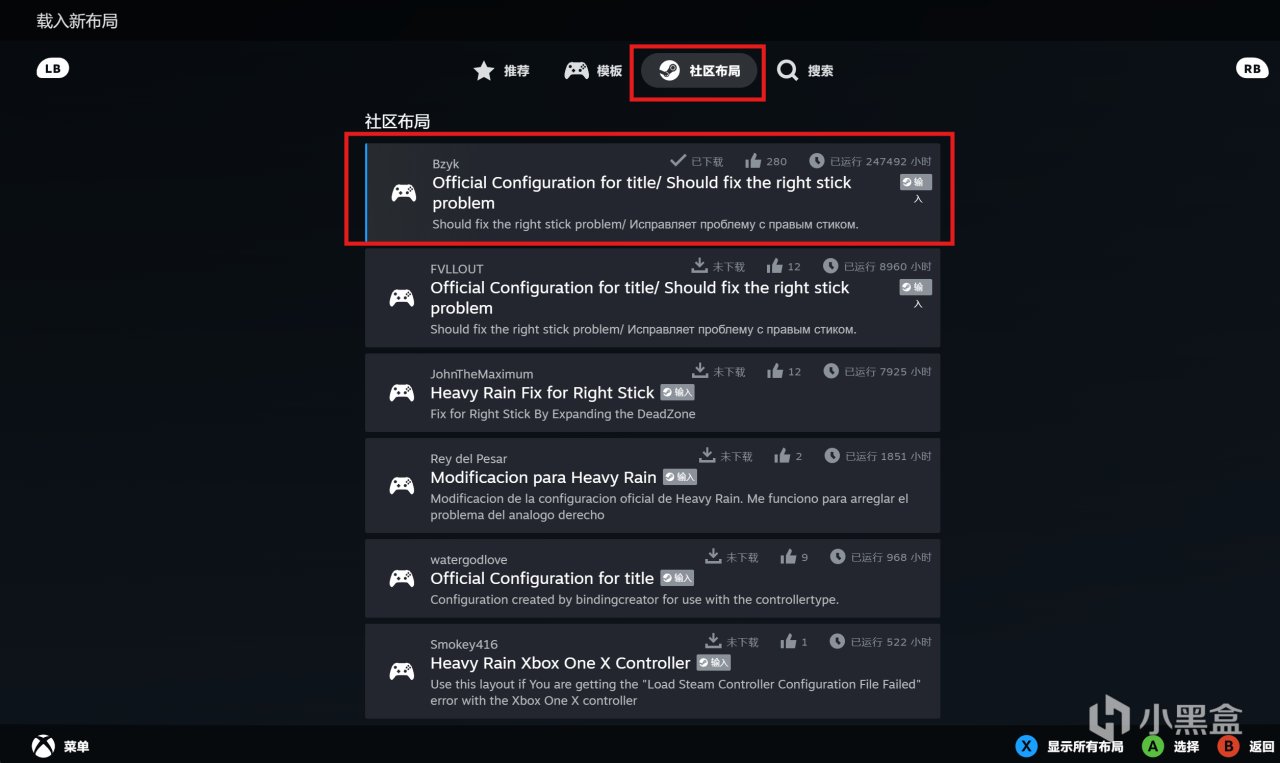Open the 搜索 tab
The width and height of the screenshot is (1280, 763).
805,71
